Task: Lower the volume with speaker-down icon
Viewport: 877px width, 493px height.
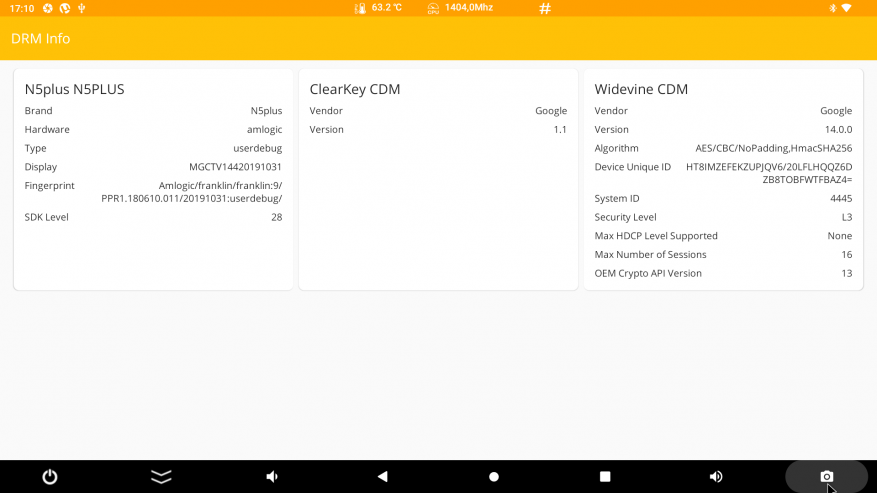Action: (272, 477)
